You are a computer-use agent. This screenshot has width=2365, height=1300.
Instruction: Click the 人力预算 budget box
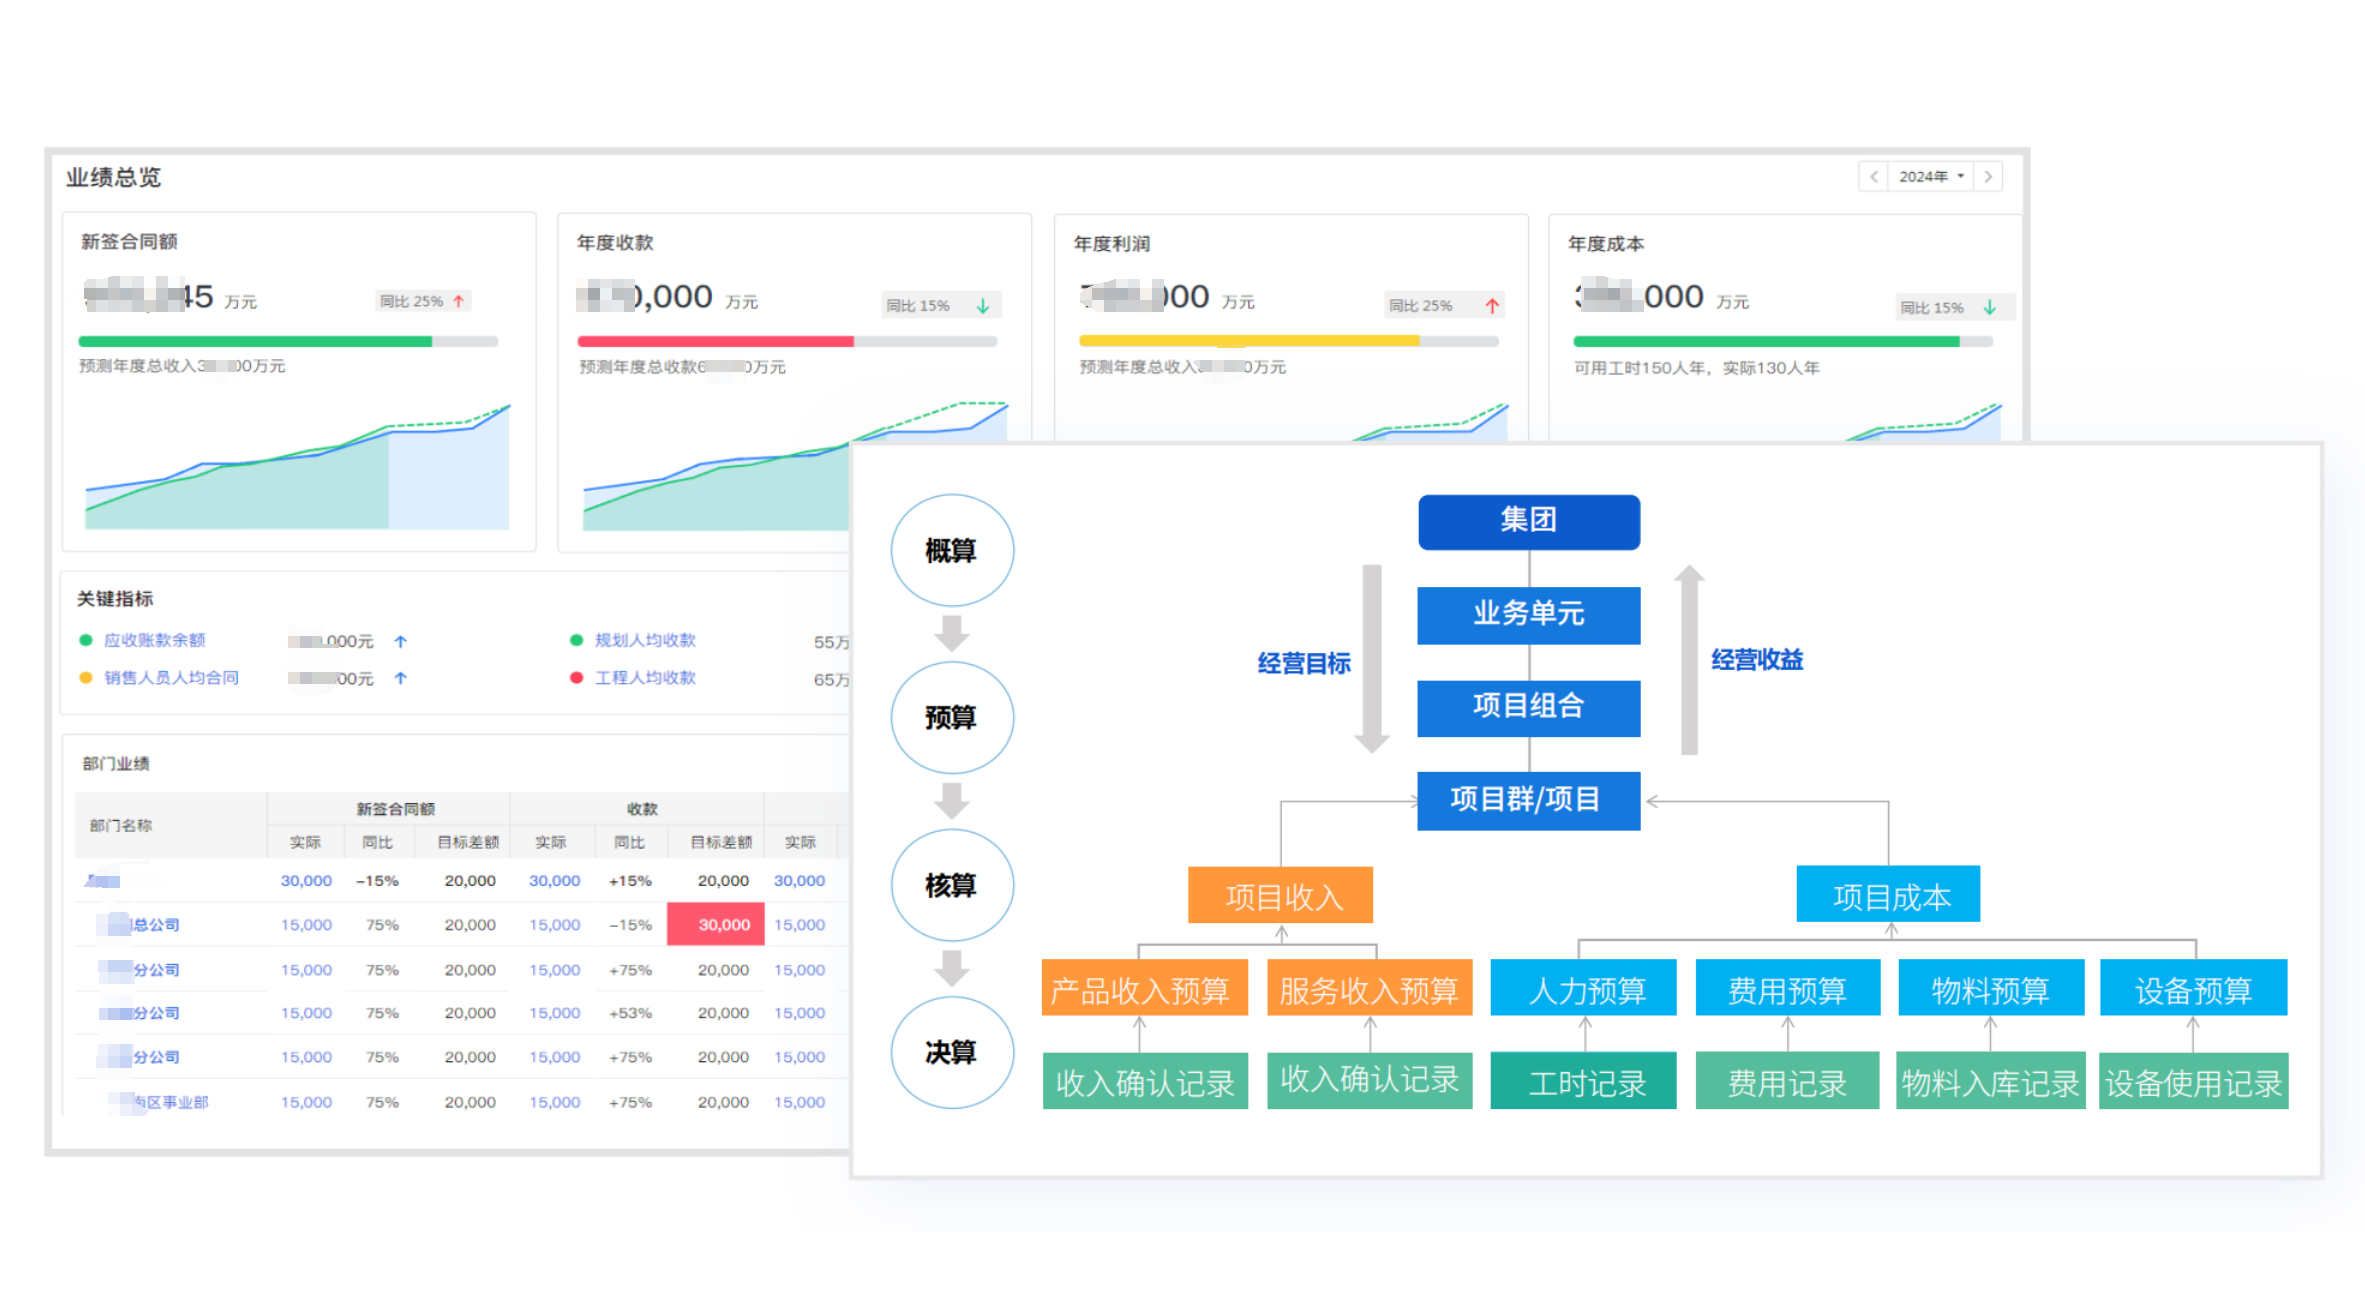click(1583, 989)
